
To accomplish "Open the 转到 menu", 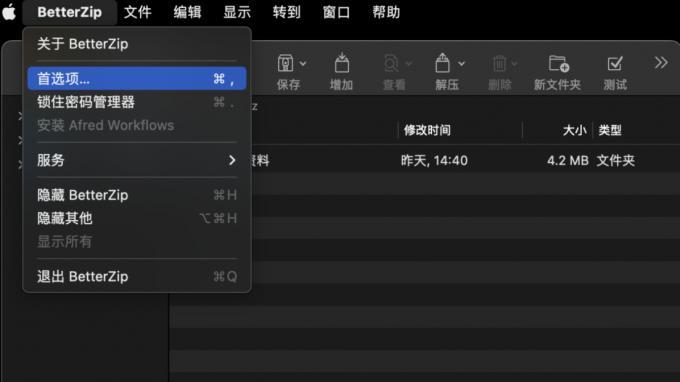I will pyautogui.click(x=286, y=12).
